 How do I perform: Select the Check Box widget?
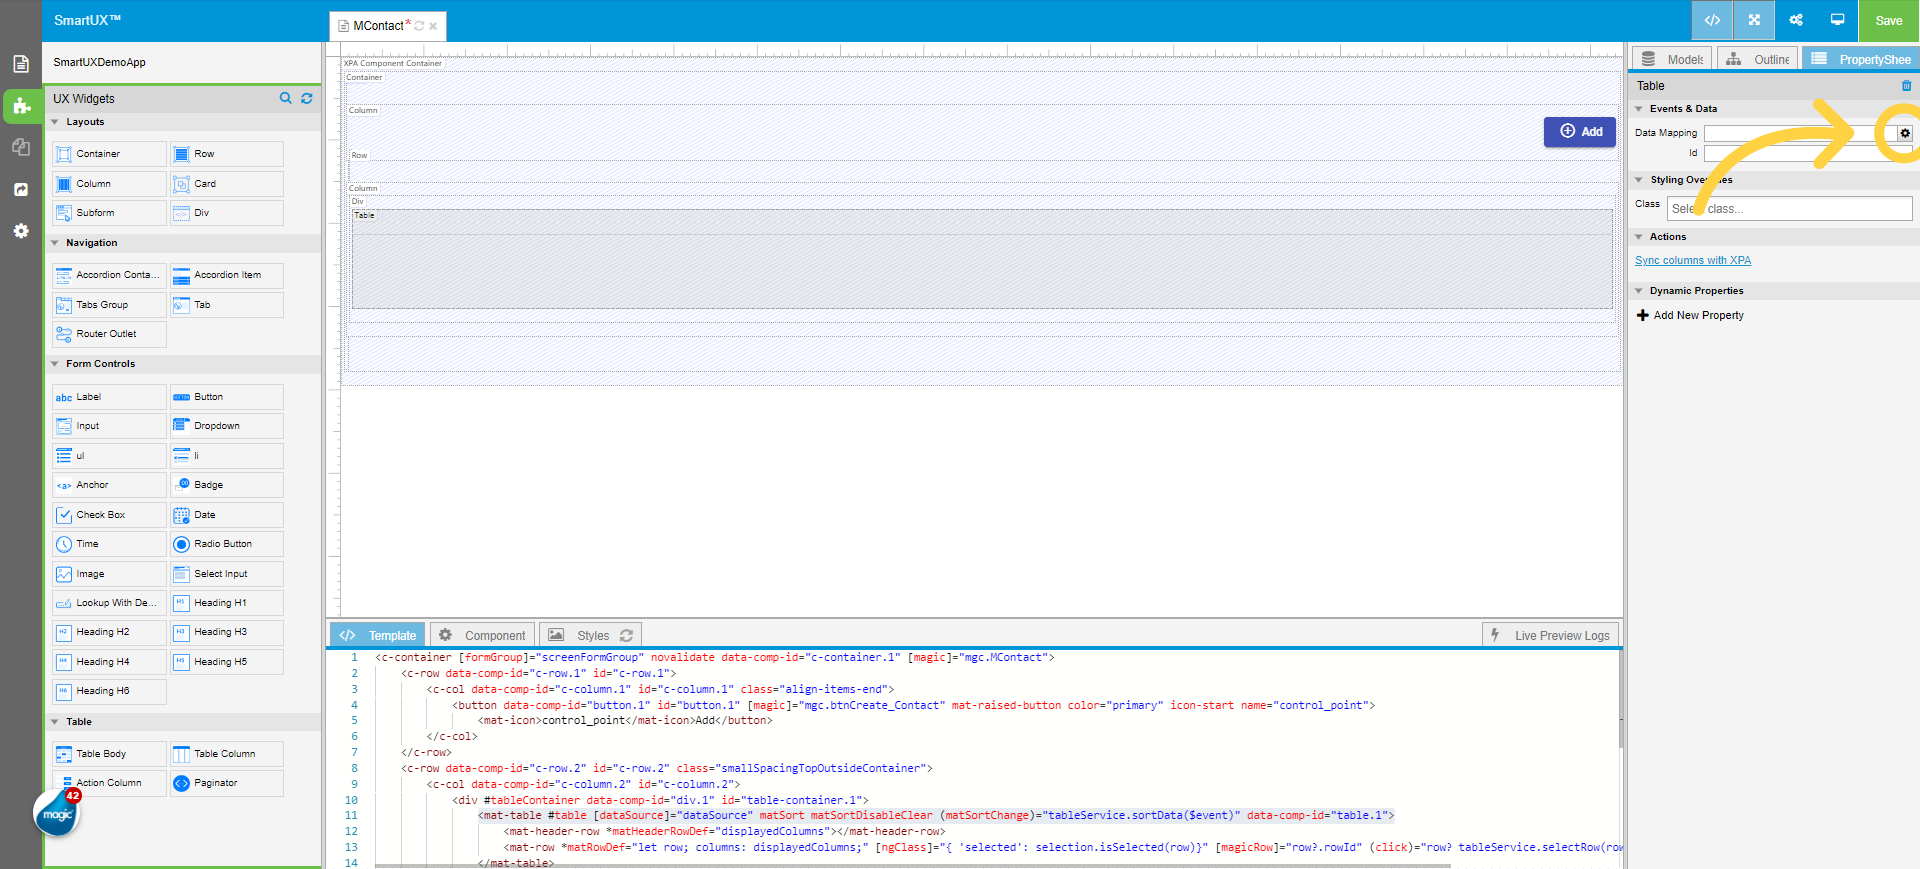click(109, 515)
